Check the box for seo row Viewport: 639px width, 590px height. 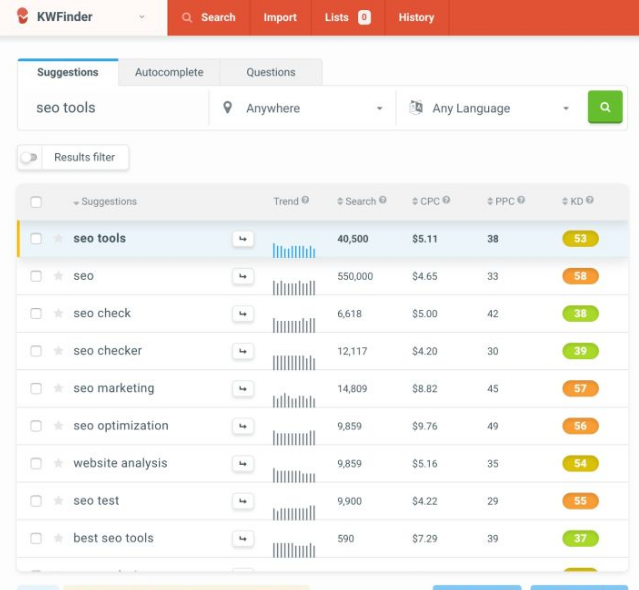pyautogui.click(x=36, y=276)
